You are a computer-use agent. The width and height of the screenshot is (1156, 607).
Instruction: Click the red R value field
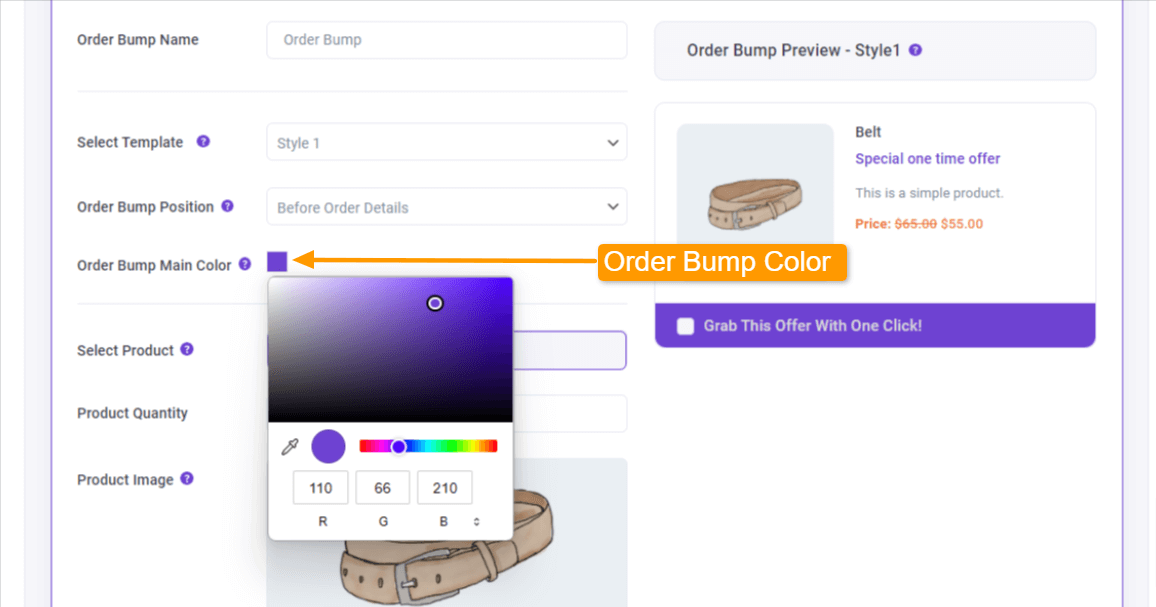tap(321, 488)
